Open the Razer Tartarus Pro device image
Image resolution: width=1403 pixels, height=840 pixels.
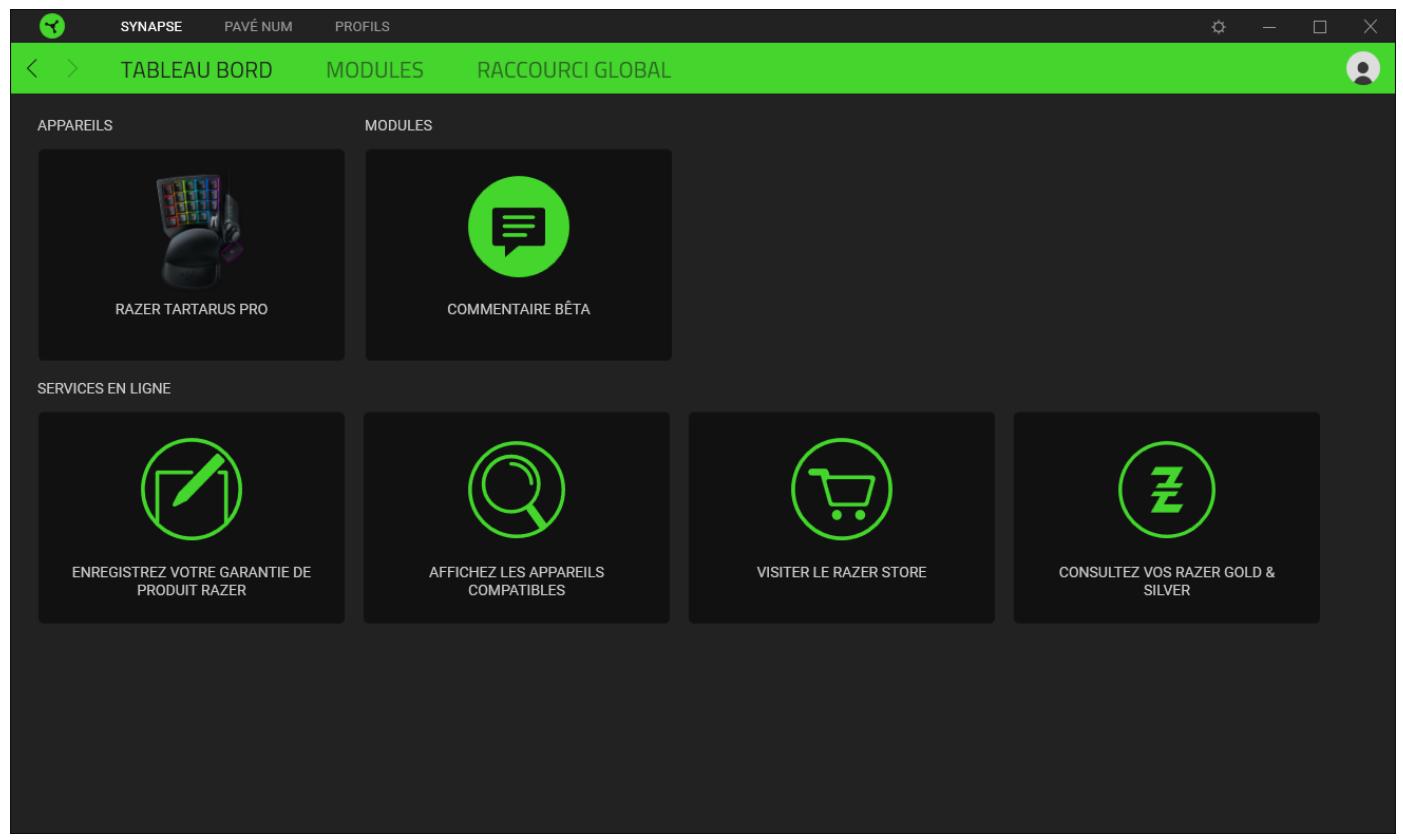click(203, 231)
